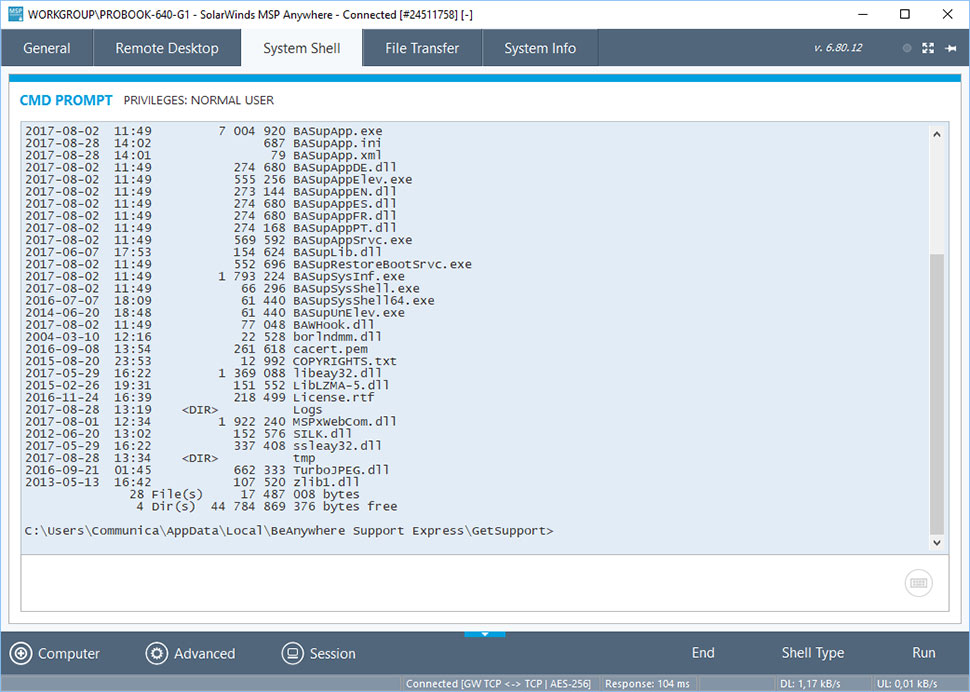Click the tmp directory line
Image resolution: width=970 pixels, height=692 pixels.
[x=170, y=458]
